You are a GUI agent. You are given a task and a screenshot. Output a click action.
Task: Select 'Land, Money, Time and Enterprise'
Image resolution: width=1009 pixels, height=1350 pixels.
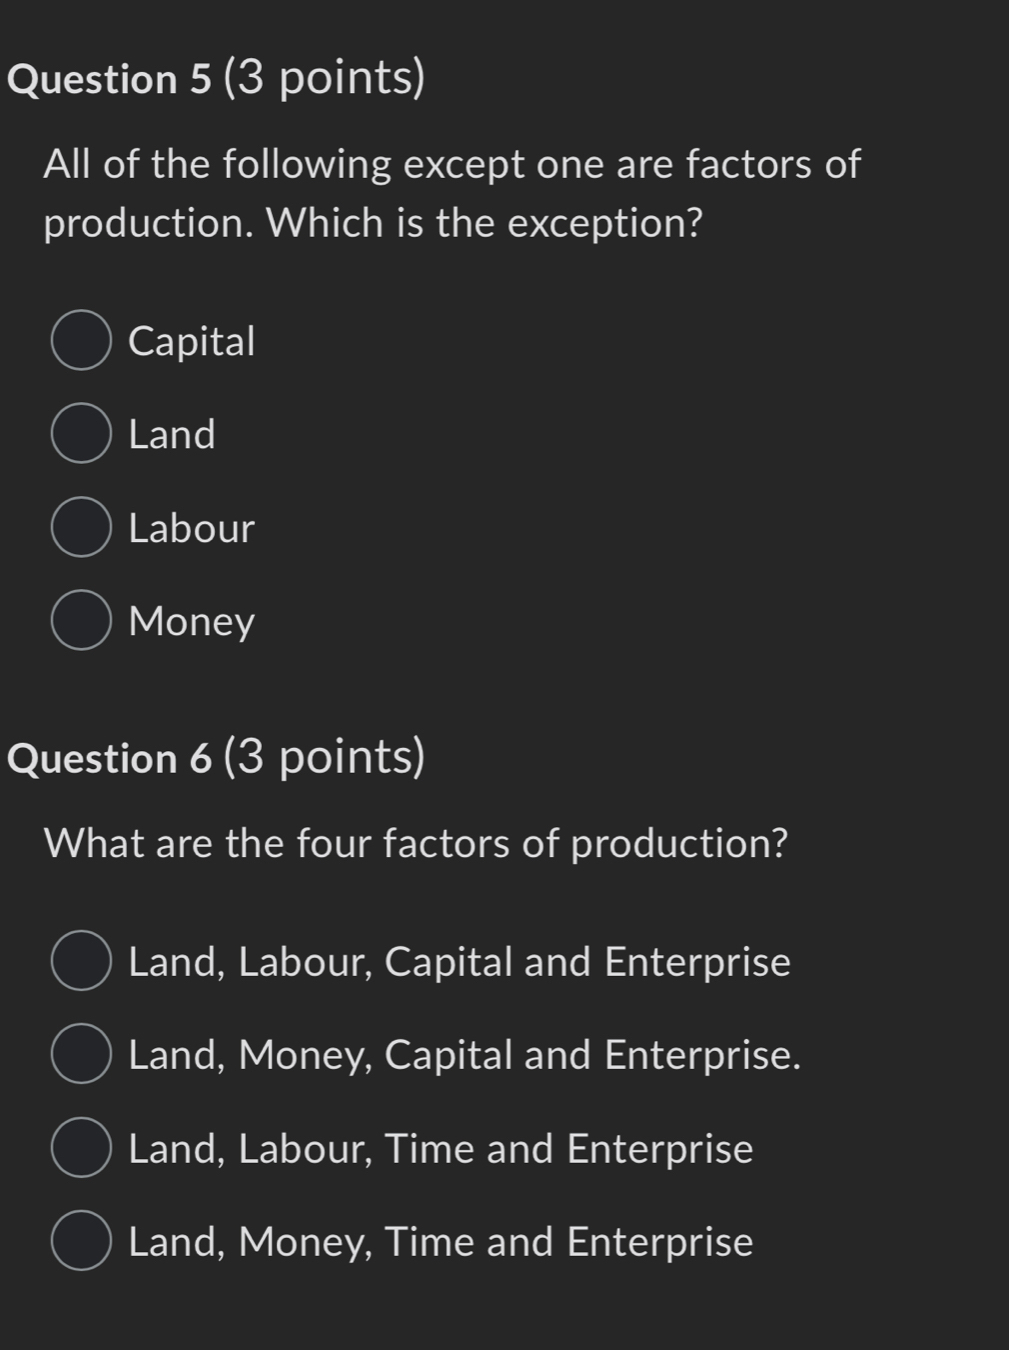[x=80, y=1241]
